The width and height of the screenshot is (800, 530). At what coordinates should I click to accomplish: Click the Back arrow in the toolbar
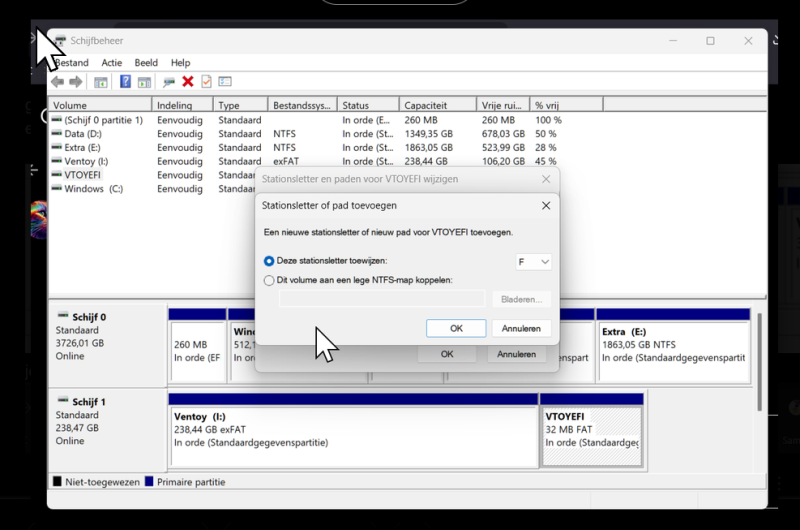tap(58, 82)
